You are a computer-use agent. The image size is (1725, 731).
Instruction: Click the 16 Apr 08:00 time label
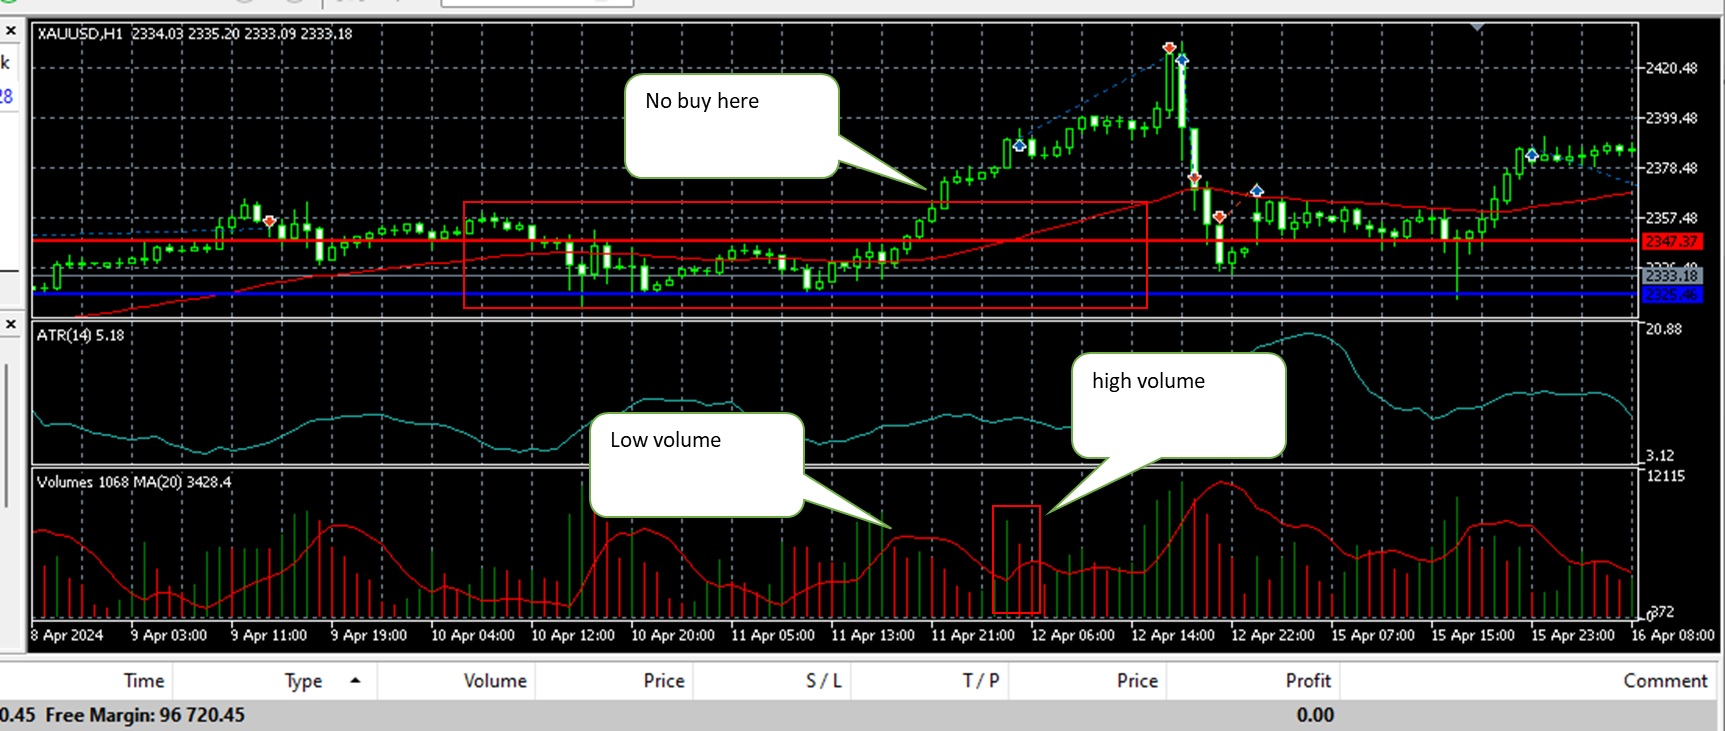(x=1673, y=635)
